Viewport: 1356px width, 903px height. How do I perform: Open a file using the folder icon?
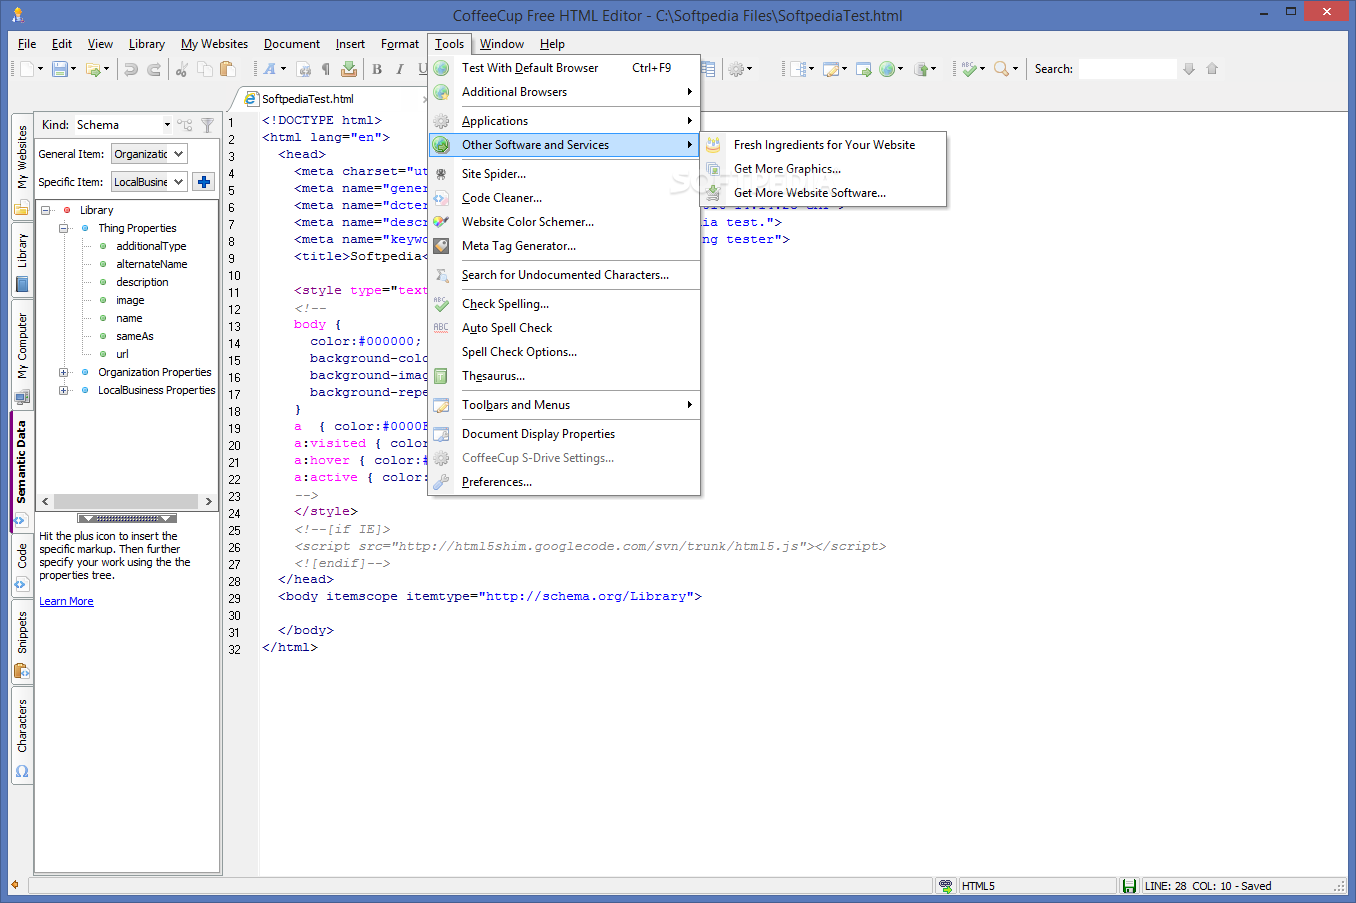click(x=93, y=69)
